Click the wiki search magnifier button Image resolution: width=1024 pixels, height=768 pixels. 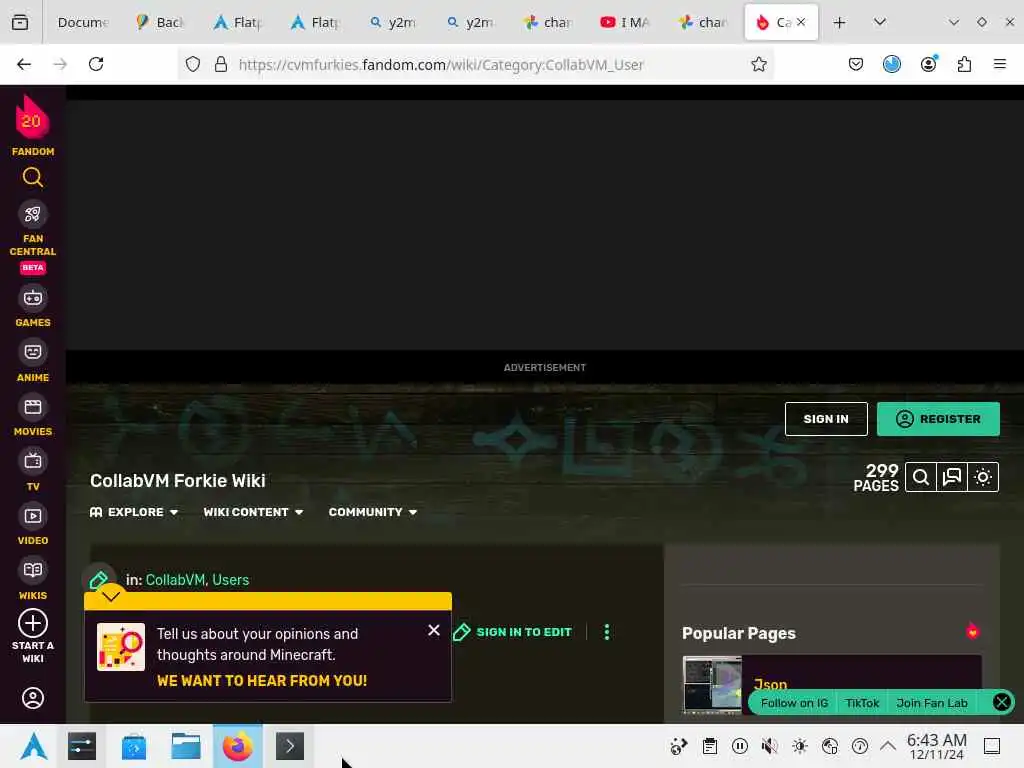(x=921, y=477)
